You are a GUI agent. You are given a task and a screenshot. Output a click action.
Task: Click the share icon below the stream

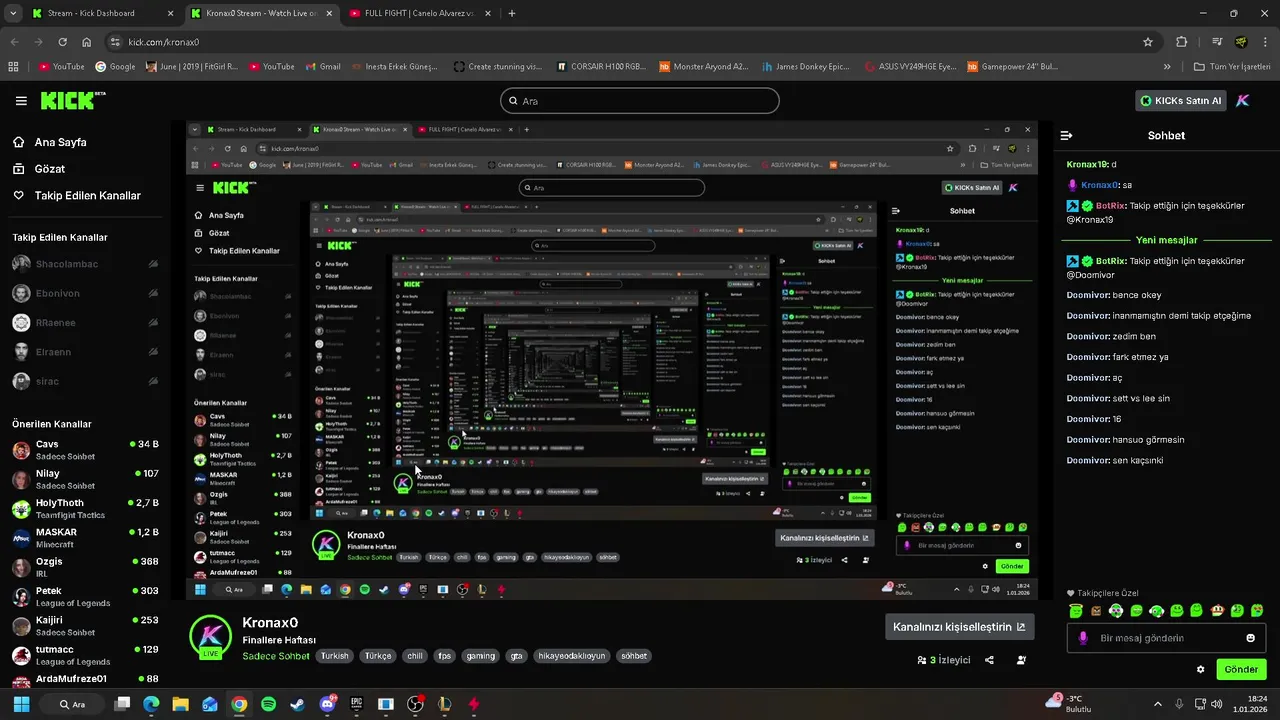click(x=989, y=660)
